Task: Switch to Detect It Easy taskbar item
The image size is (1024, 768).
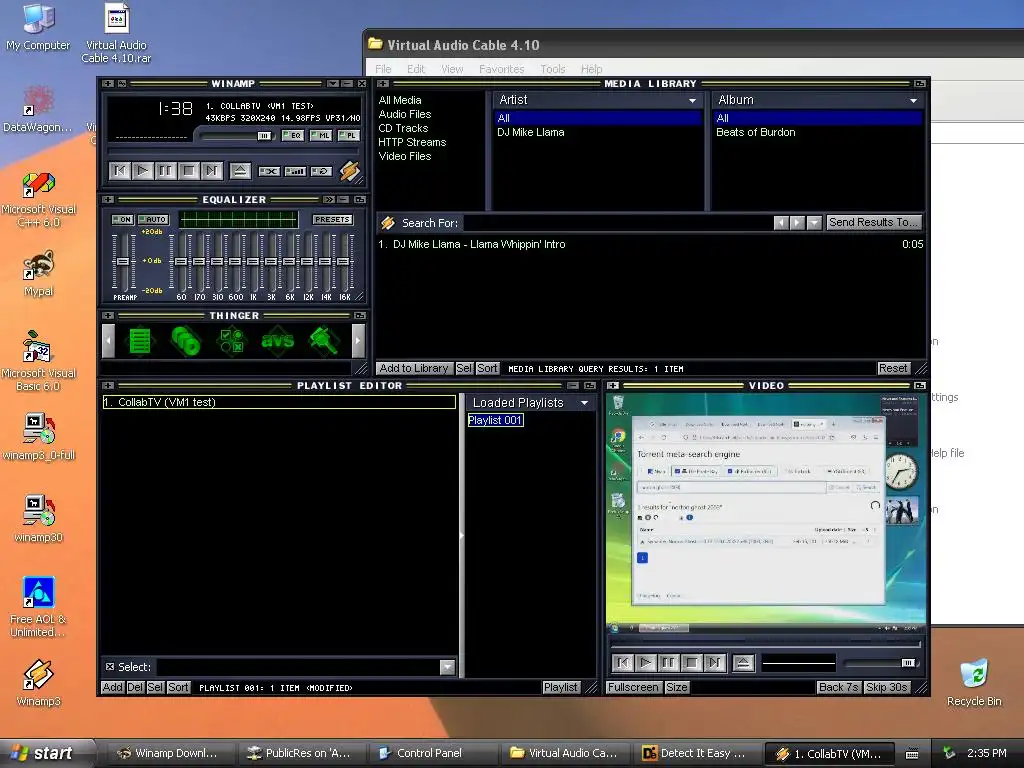Action: [x=696, y=753]
